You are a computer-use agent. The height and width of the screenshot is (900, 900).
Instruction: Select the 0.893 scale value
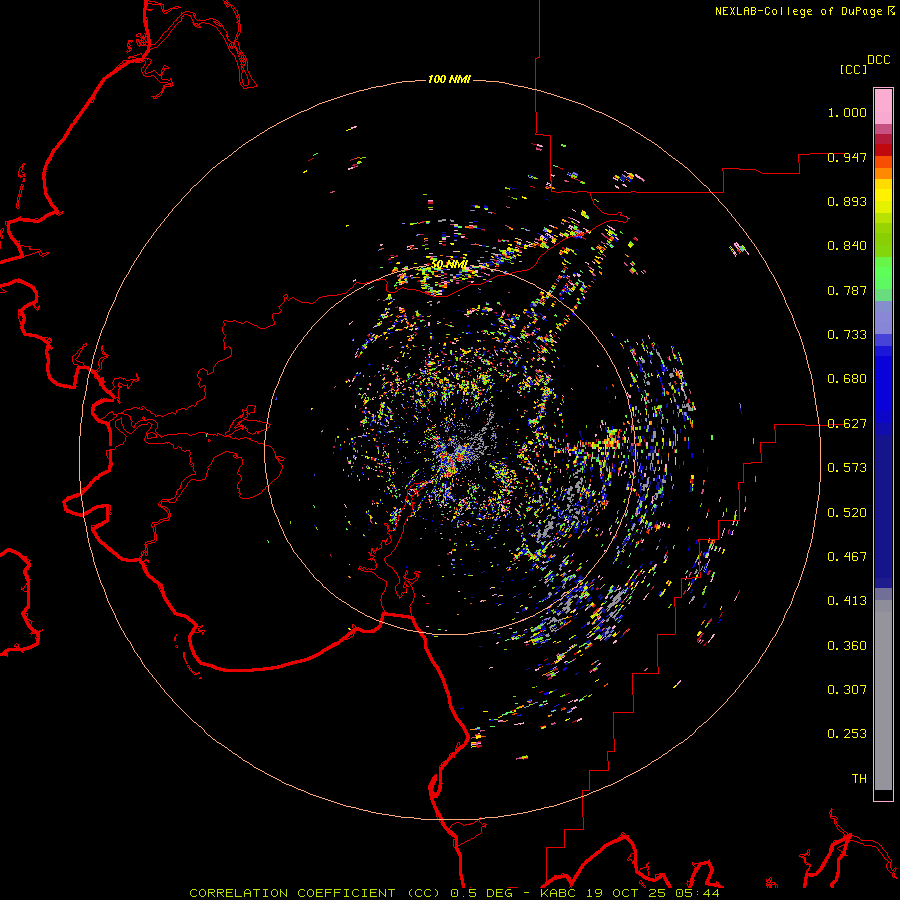pyautogui.click(x=847, y=201)
